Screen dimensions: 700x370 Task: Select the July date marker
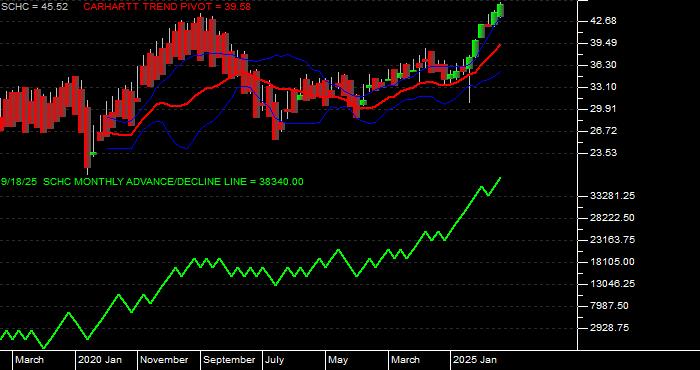pyautogui.click(x=274, y=360)
